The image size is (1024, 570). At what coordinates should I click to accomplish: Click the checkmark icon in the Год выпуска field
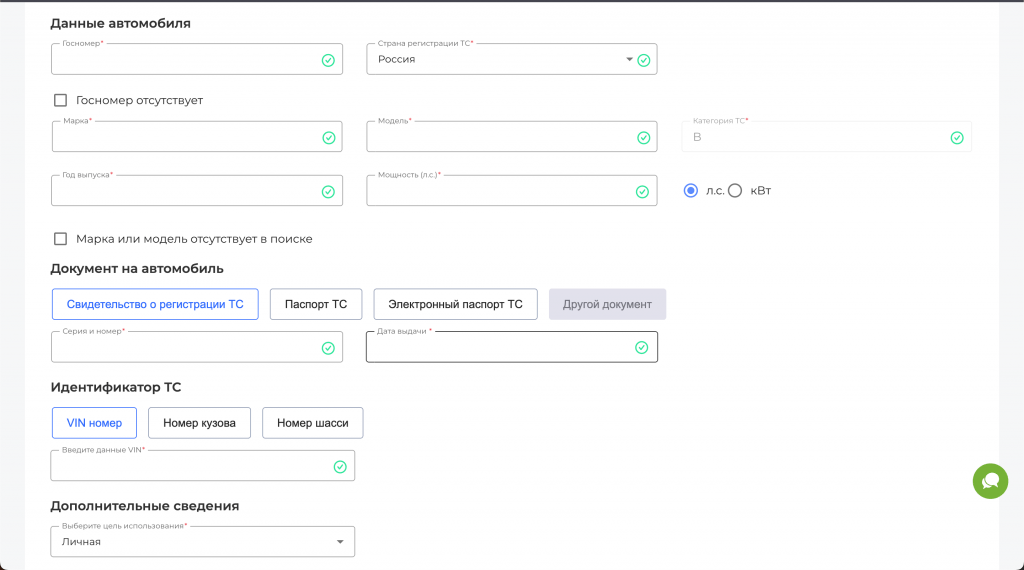(x=328, y=191)
